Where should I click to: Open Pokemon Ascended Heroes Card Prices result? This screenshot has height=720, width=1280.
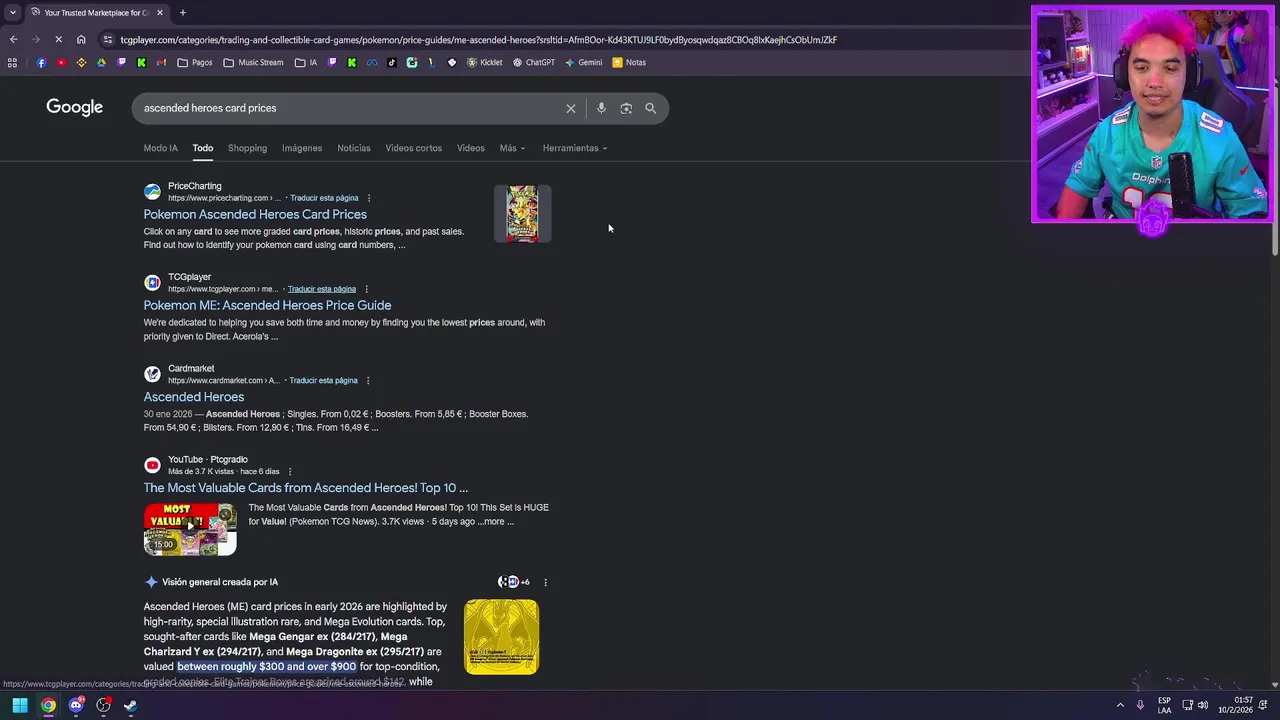[x=255, y=214]
